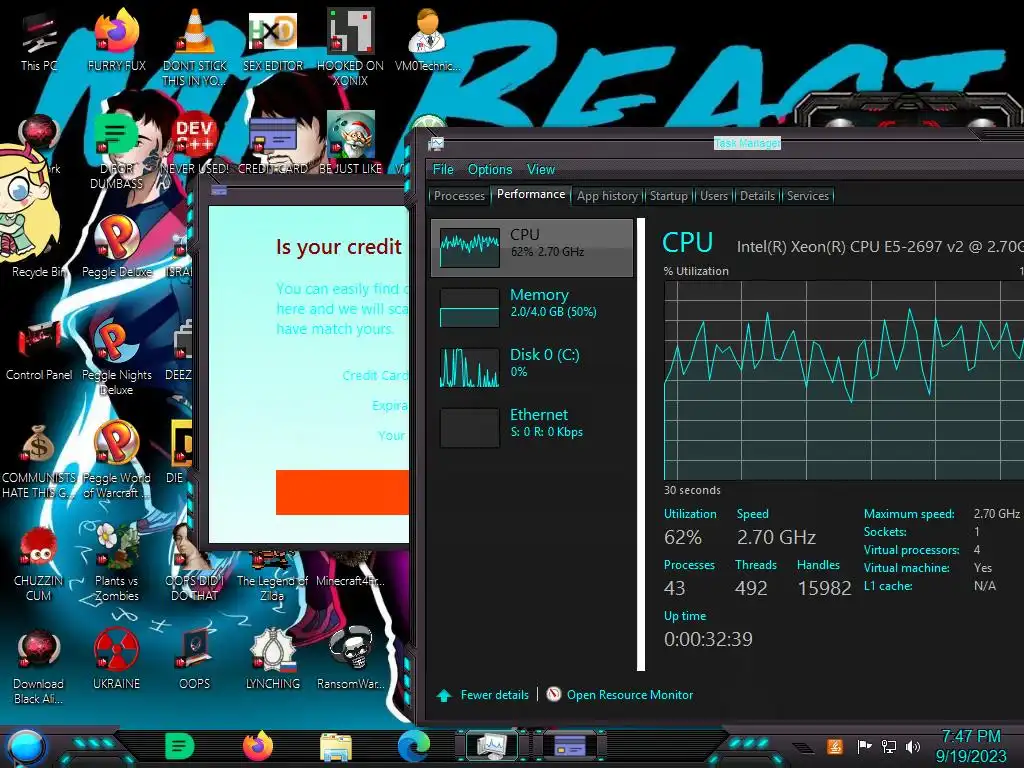This screenshot has width=1024, height=768.
Task: Switch to Task Manager taskbar button
Action: tap(492, 746)
